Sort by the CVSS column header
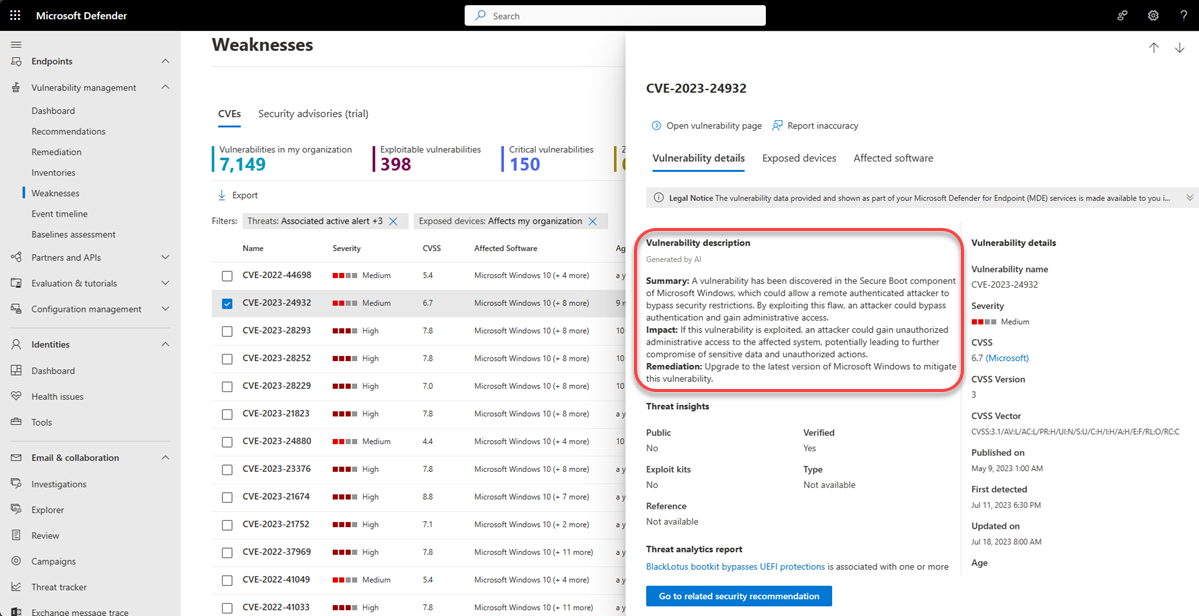This screenshot has height=616, width=1199. [x=432, y=248]
